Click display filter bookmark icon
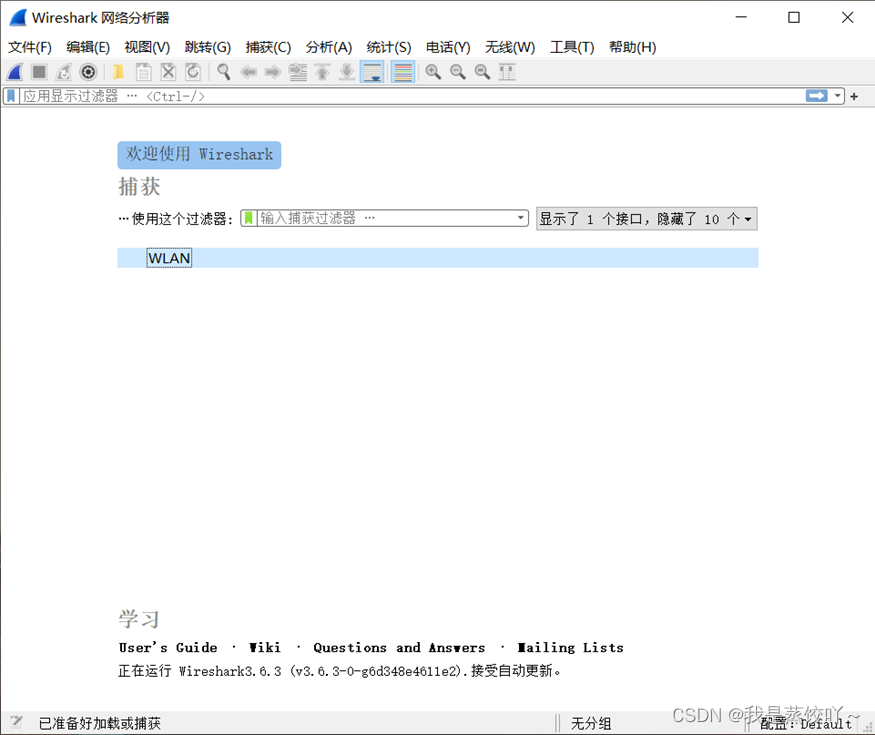 click(11, 96)
